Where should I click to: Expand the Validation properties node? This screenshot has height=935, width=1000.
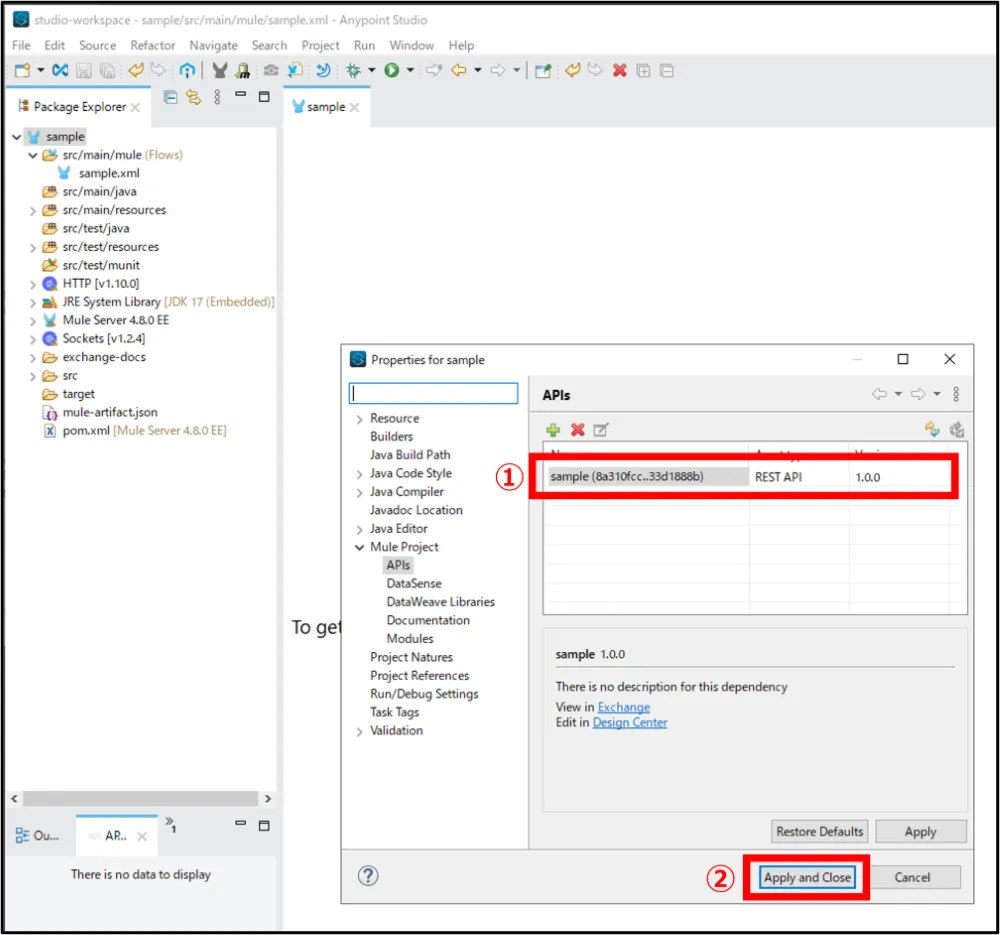click(x=359, y=732)
